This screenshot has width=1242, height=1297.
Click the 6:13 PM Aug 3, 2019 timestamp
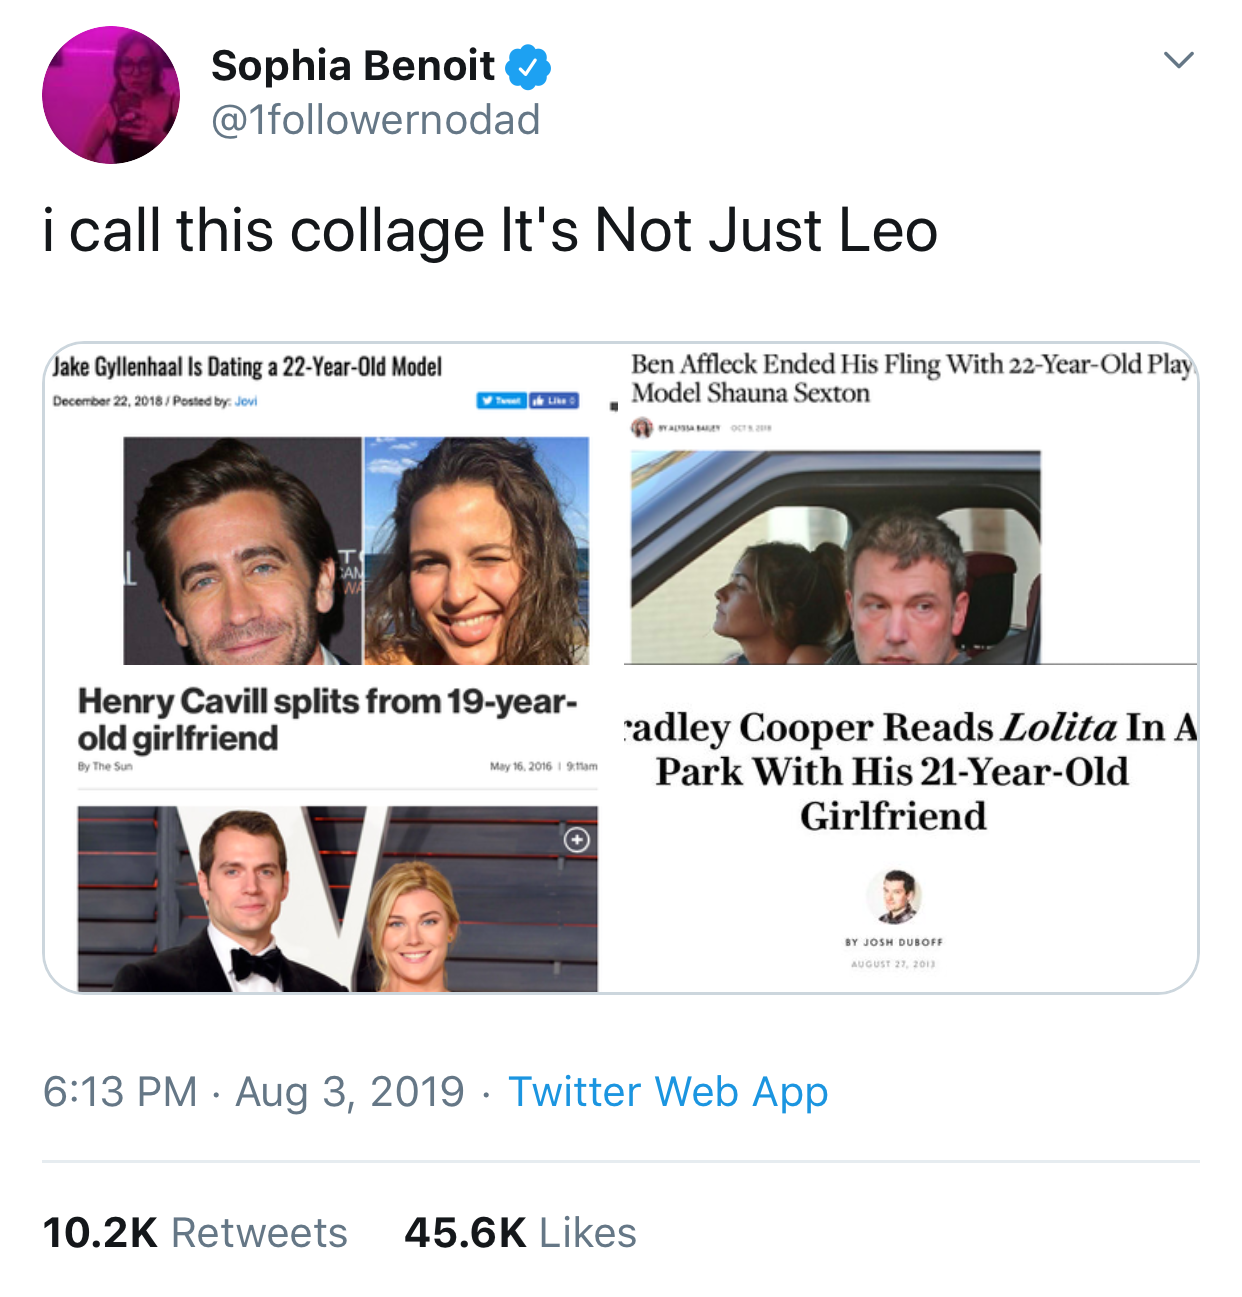(x=253, y=1091)
